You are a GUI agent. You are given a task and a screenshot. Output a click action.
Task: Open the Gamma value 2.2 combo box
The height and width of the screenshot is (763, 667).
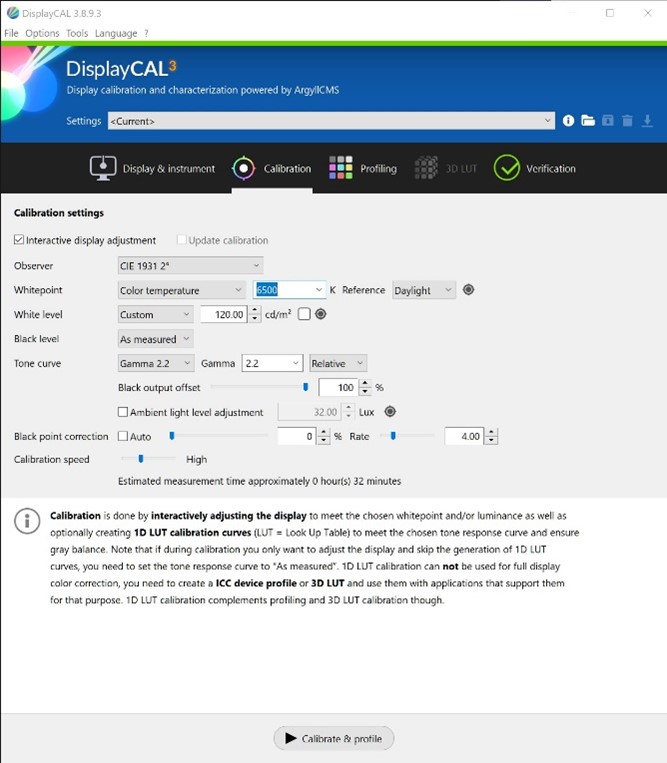click(x=272, y=363)
